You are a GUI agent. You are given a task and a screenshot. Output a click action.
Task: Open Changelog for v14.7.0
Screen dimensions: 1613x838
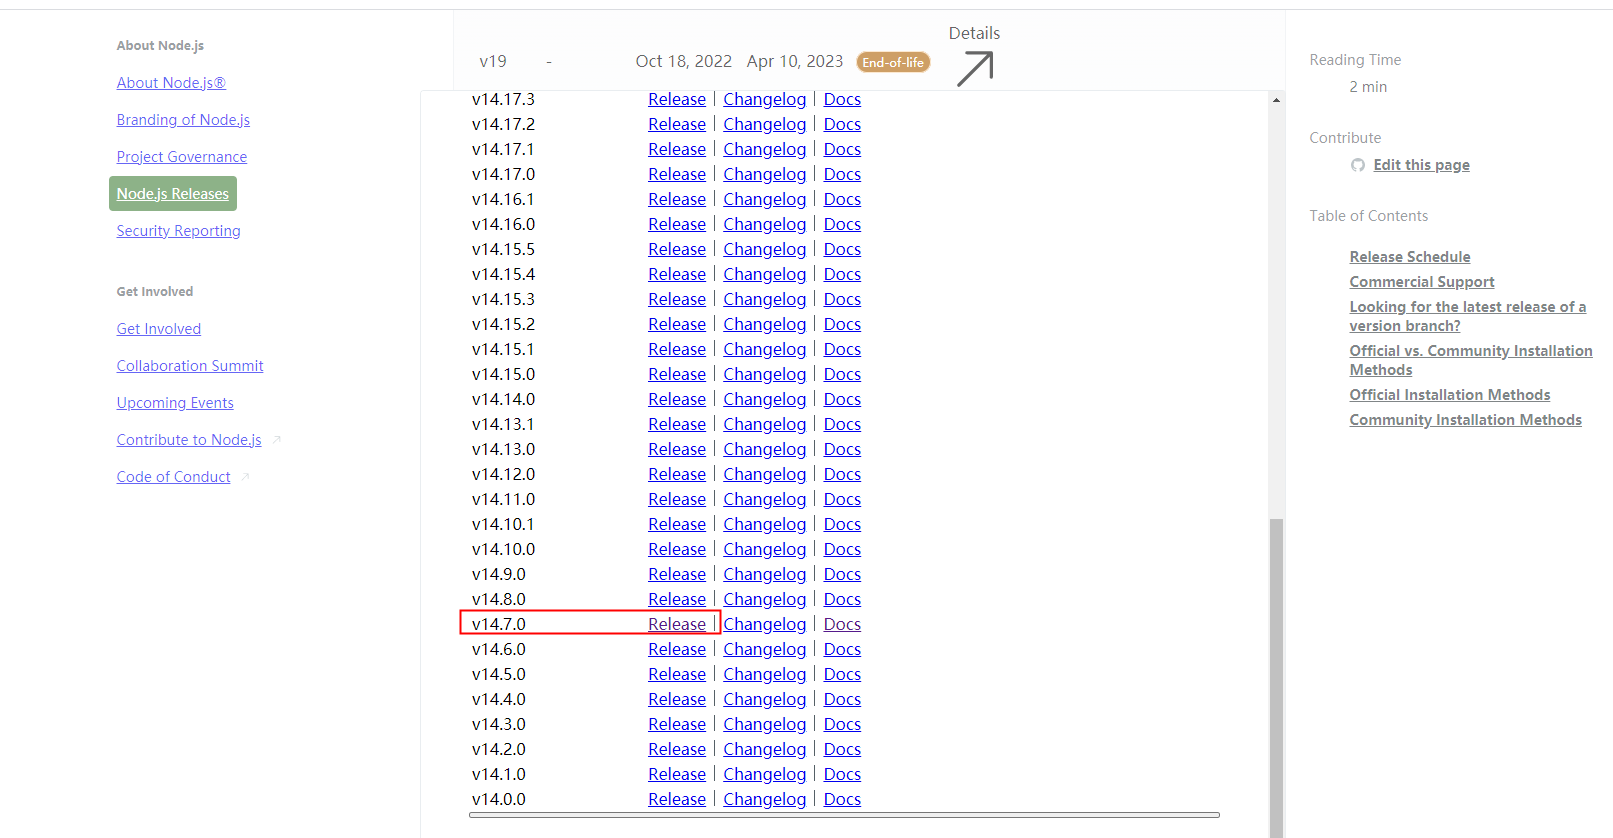pyautogui.click(x=764, y=624)
